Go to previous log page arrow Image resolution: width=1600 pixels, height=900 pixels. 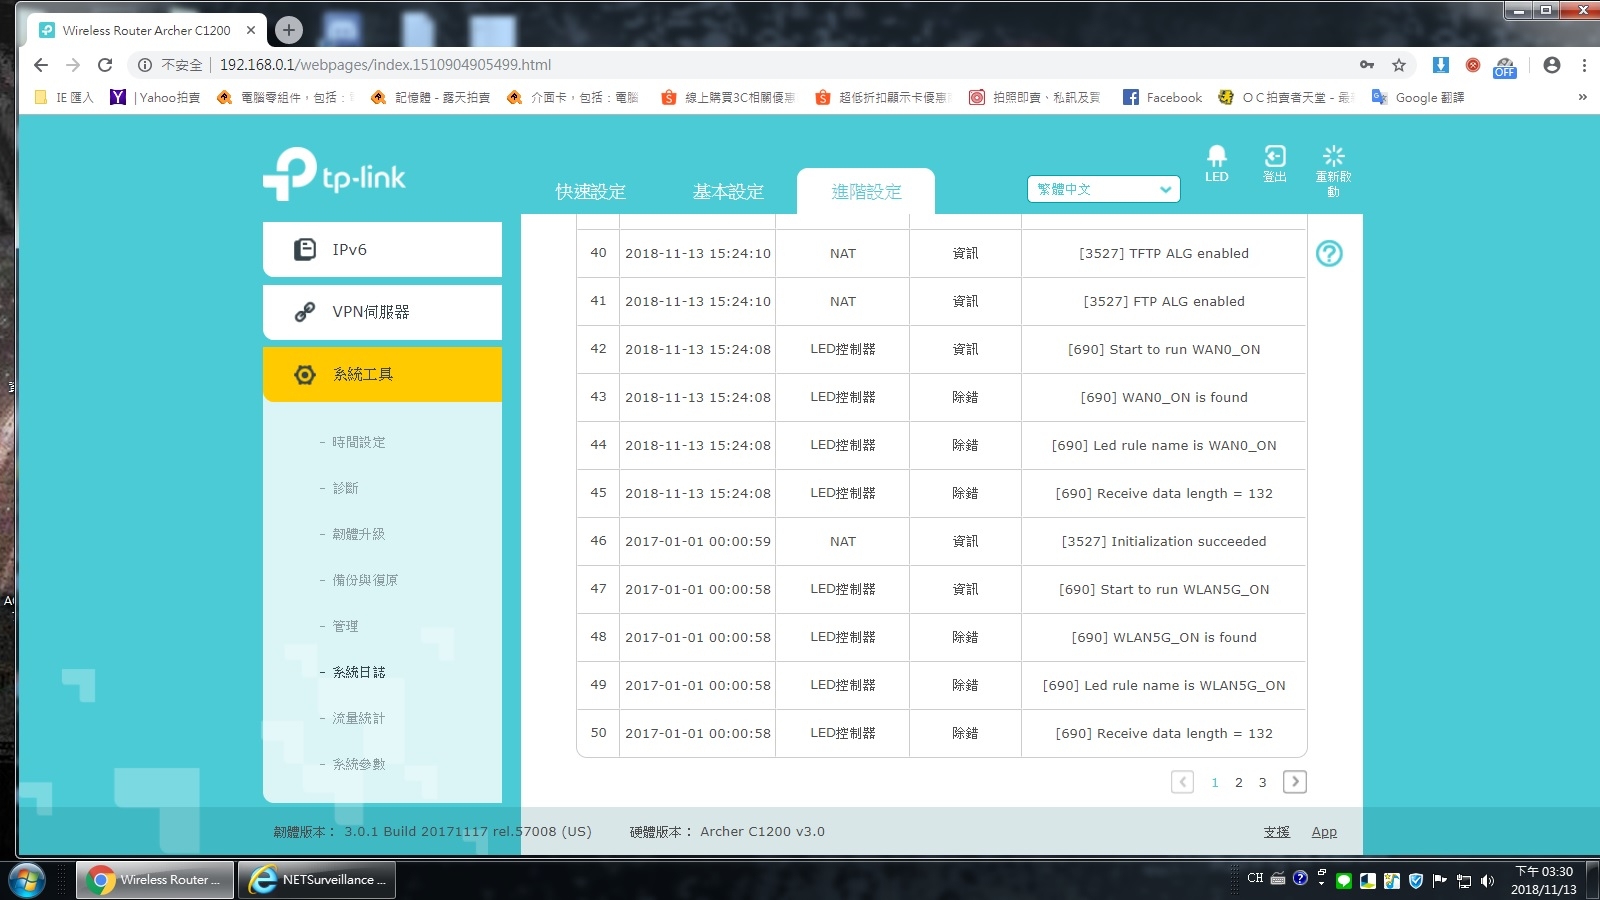coord(1182,782)
